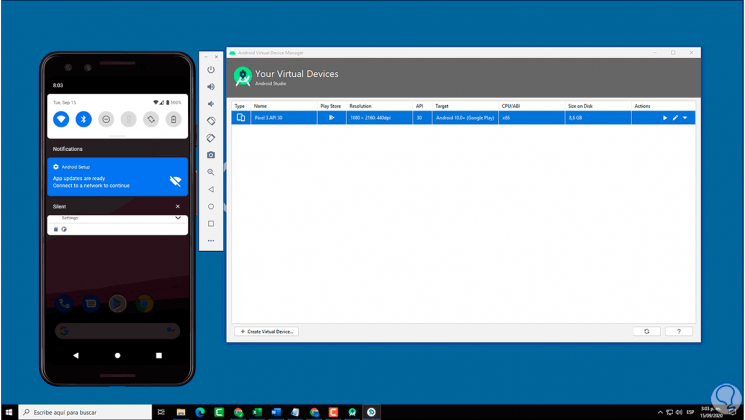Click the emulator toolbar back triangle
The width and height of the screenshot is (745, 420).
pos(211,189)
